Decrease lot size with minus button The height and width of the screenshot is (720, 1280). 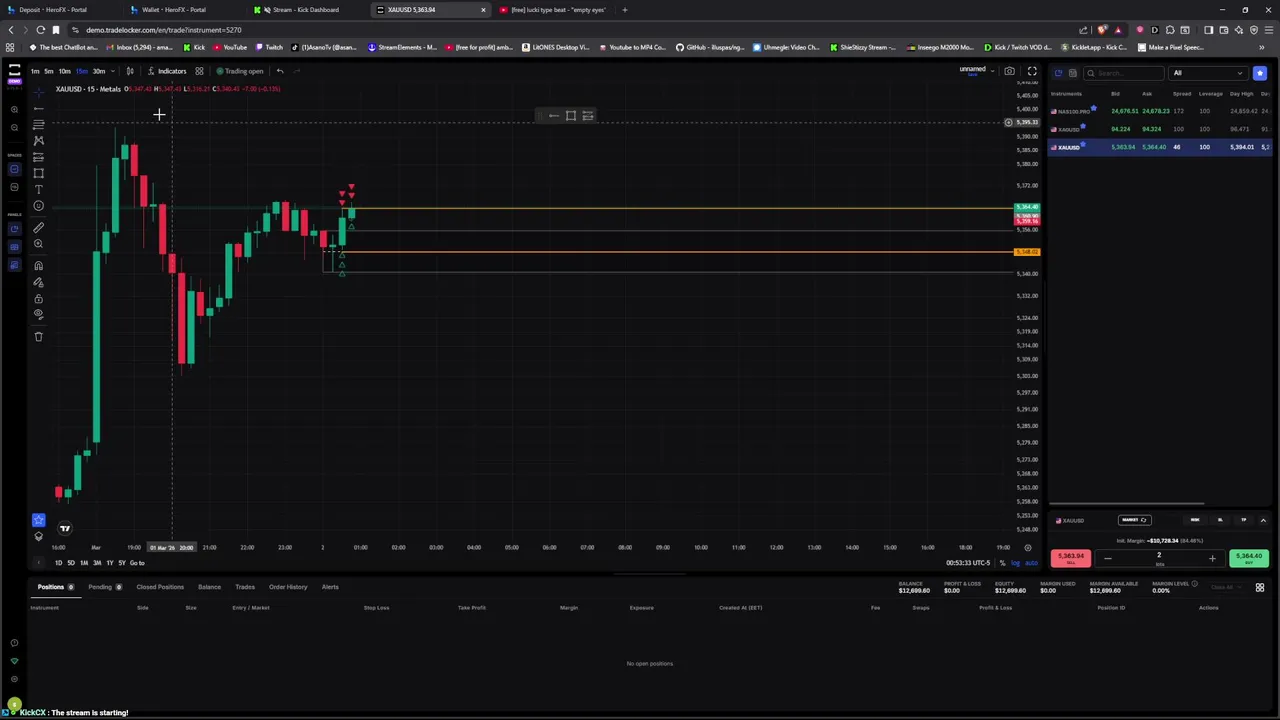(1108, 559)
